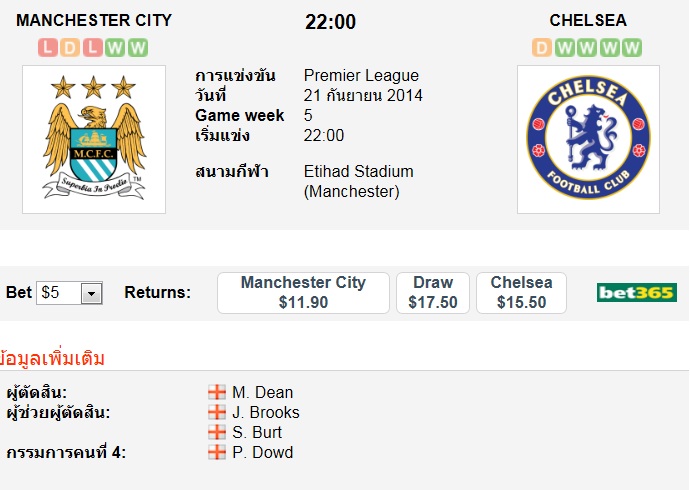Open the bet amount dropdown arrow
This screenshot has height=490, width=690.
click(x=92, y=293)
